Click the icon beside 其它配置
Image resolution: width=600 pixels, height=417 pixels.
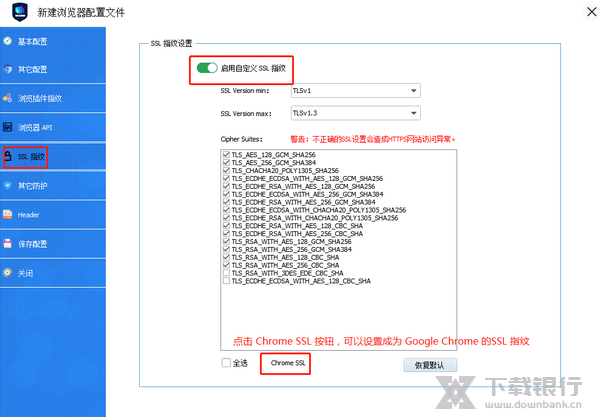click(x=8, y=69)
